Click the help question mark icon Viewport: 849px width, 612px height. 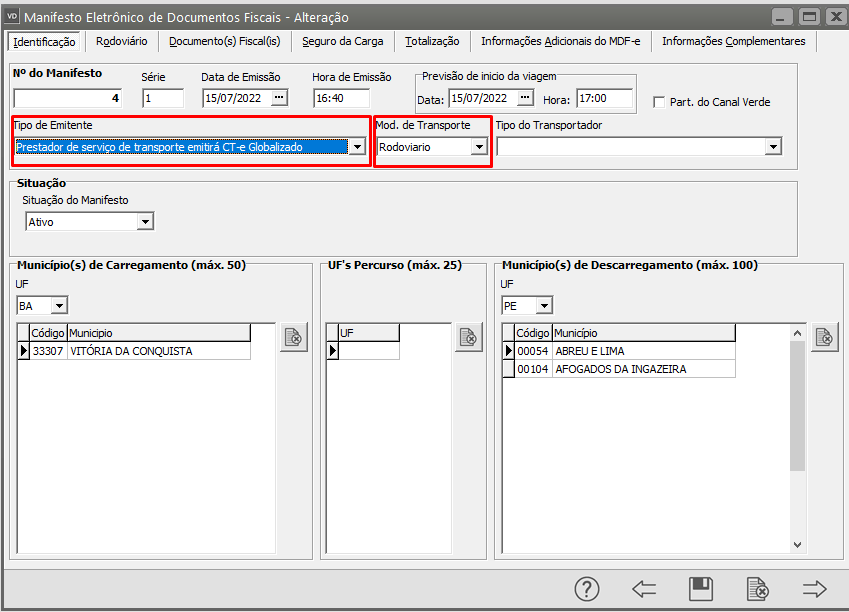click(587, 589)
